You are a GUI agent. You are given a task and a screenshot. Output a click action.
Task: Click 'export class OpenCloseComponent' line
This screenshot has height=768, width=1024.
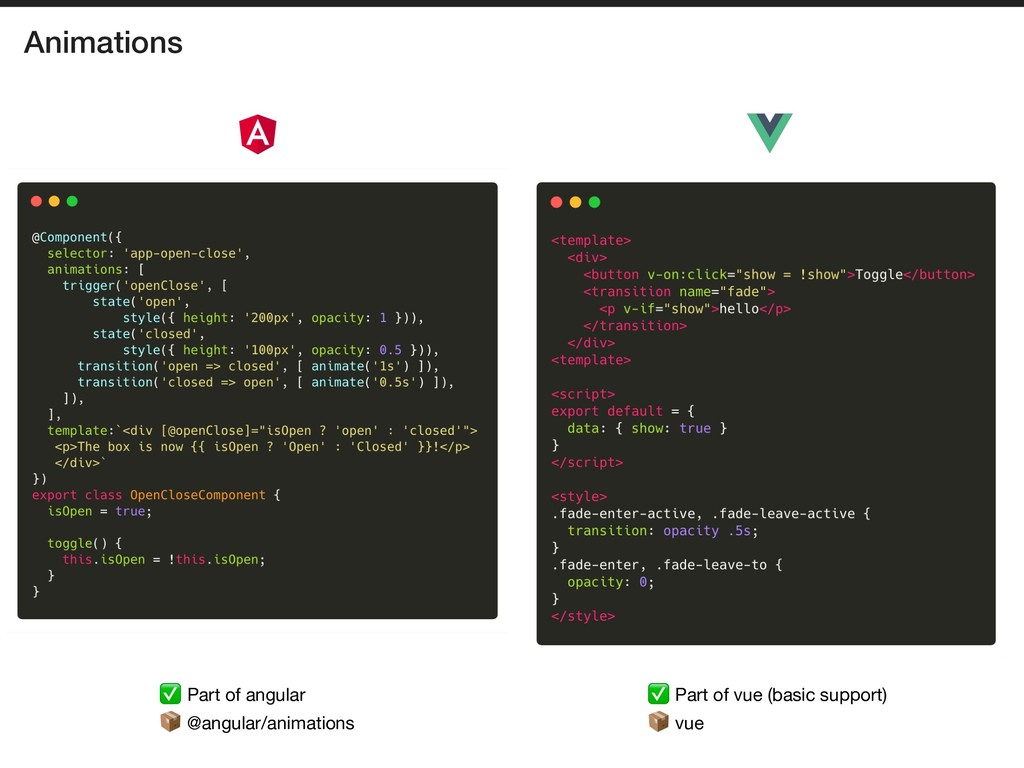[x=156, y=495]
